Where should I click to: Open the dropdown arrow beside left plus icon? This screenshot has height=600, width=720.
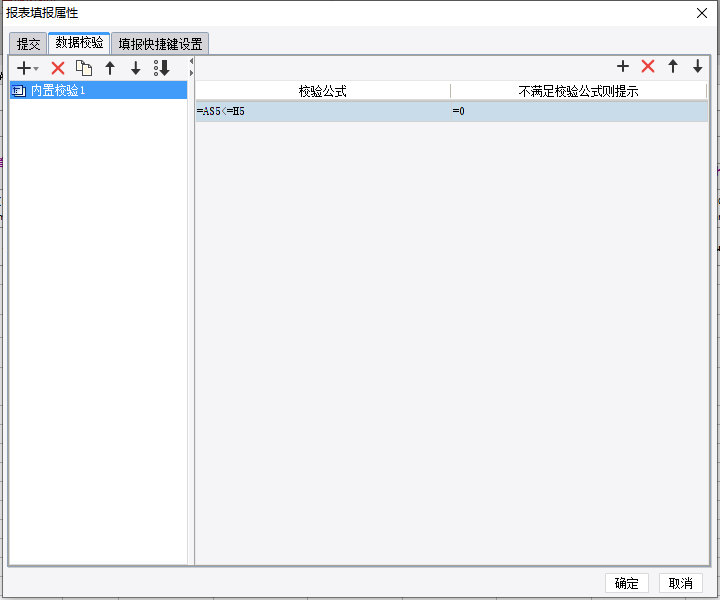point(36,69)
